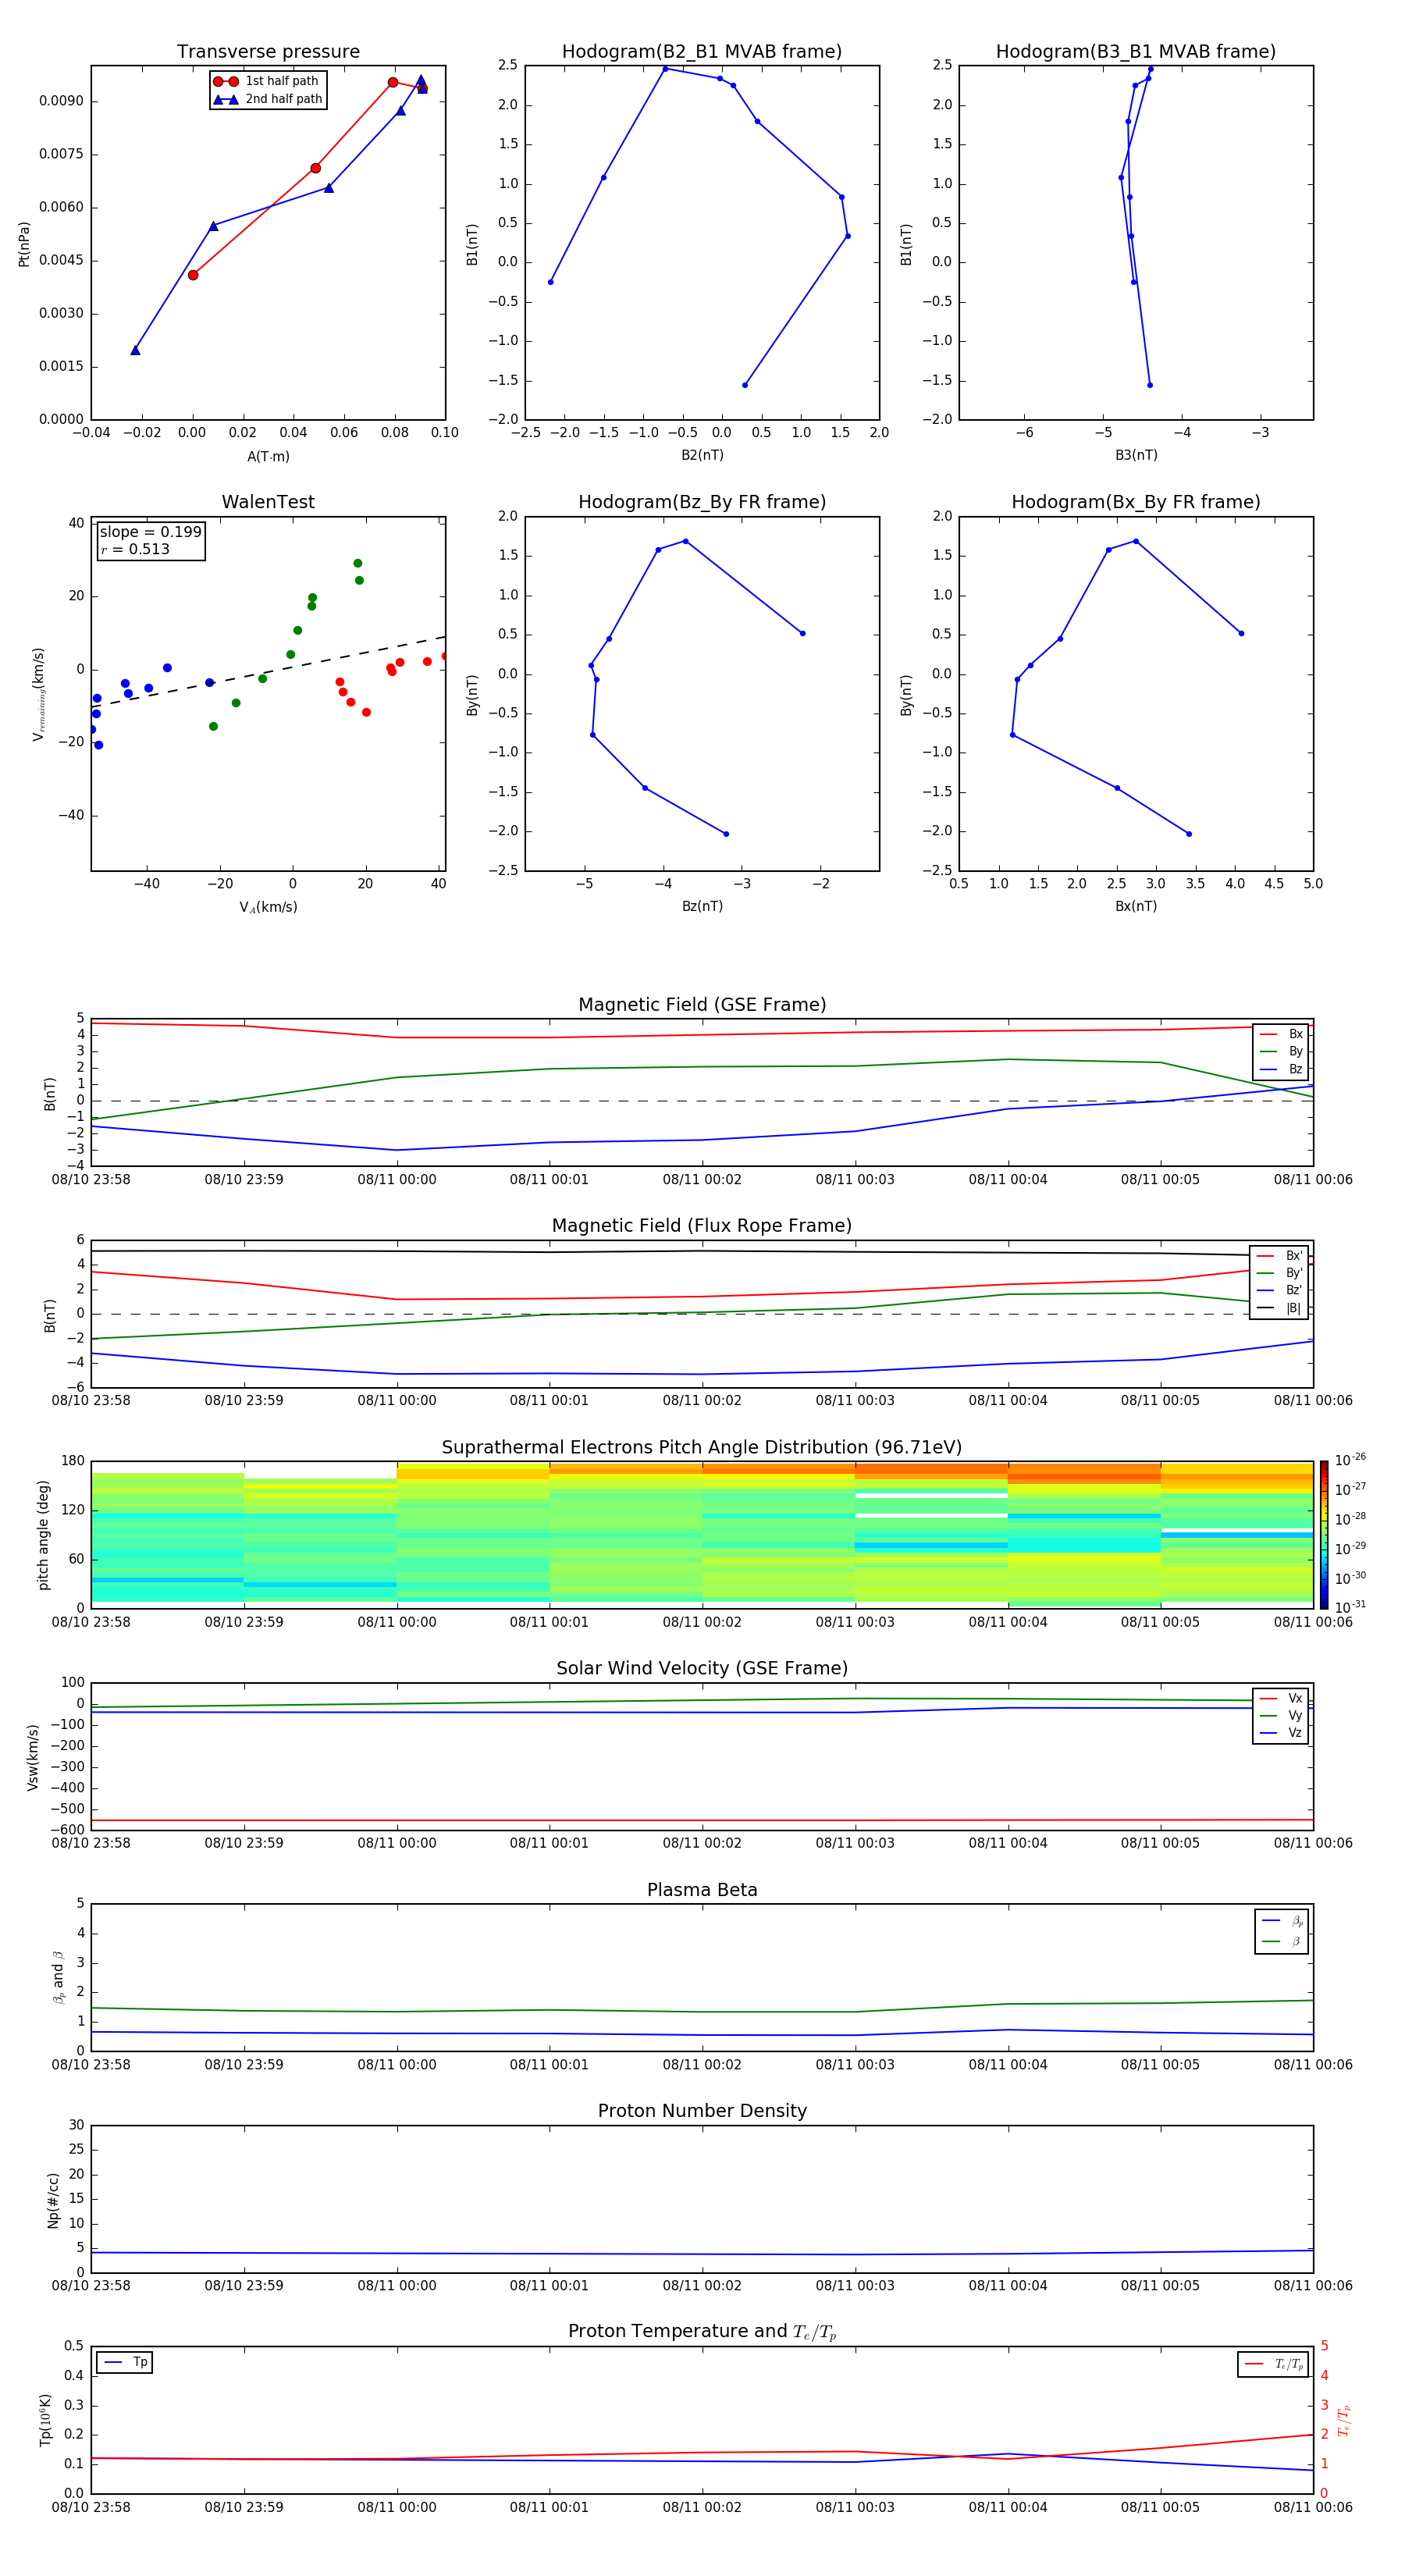Click the Solar Wind Velocity (GSE Frame) title
The width and height of the screenshot is (1405, 2576).
pos(702,1668)
